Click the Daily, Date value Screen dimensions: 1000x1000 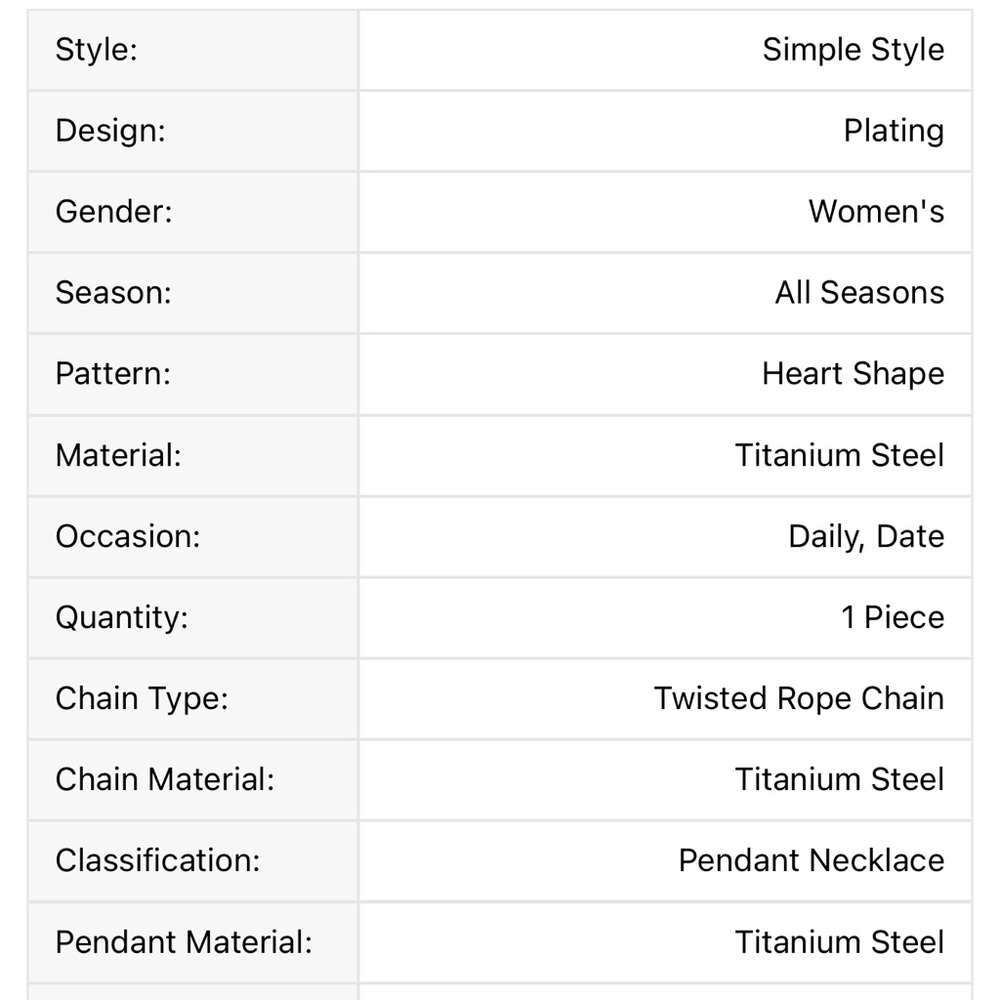pos(866,536)
